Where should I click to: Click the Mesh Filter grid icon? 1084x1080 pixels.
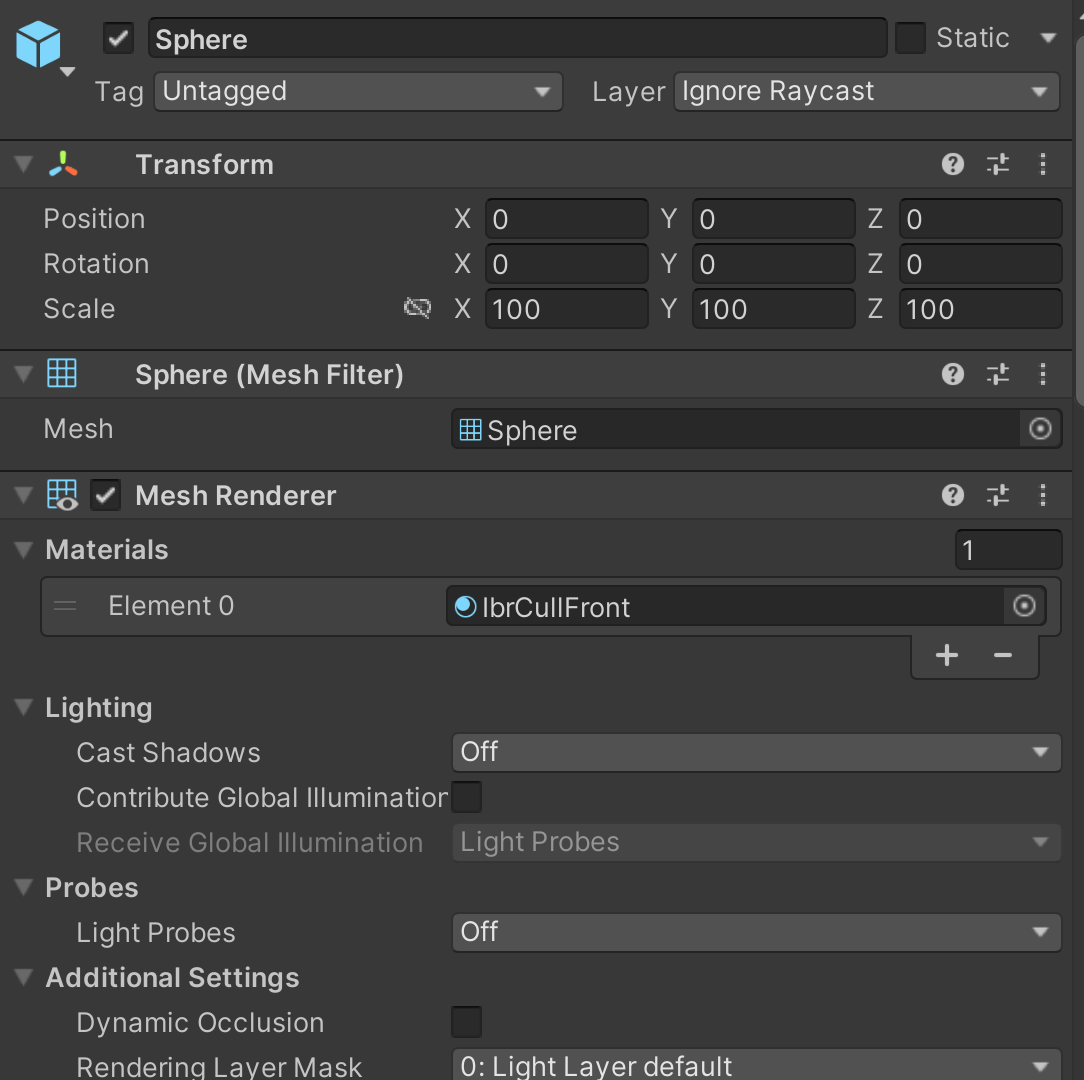62,373
